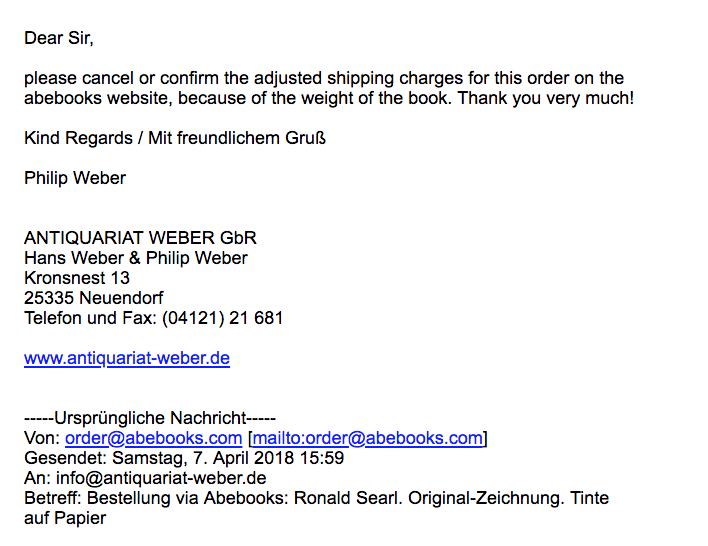Click the word 'abebooks website' in body
The height and width of the screenshot is (546, 708).
pyautogui.click(x=98, y=98)
